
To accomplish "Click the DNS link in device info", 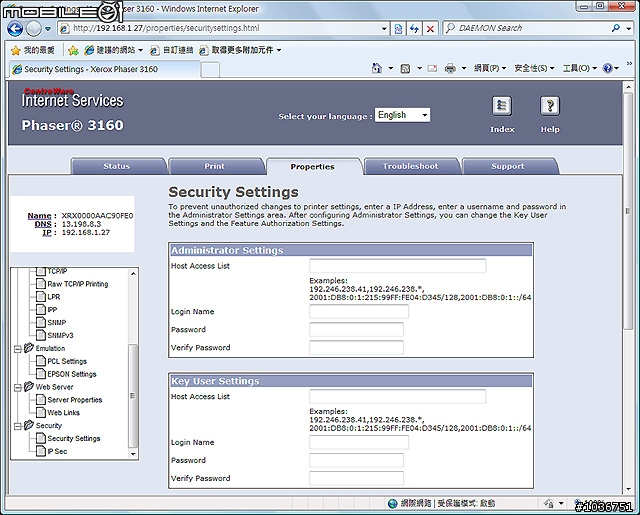I will click(43, 224).
